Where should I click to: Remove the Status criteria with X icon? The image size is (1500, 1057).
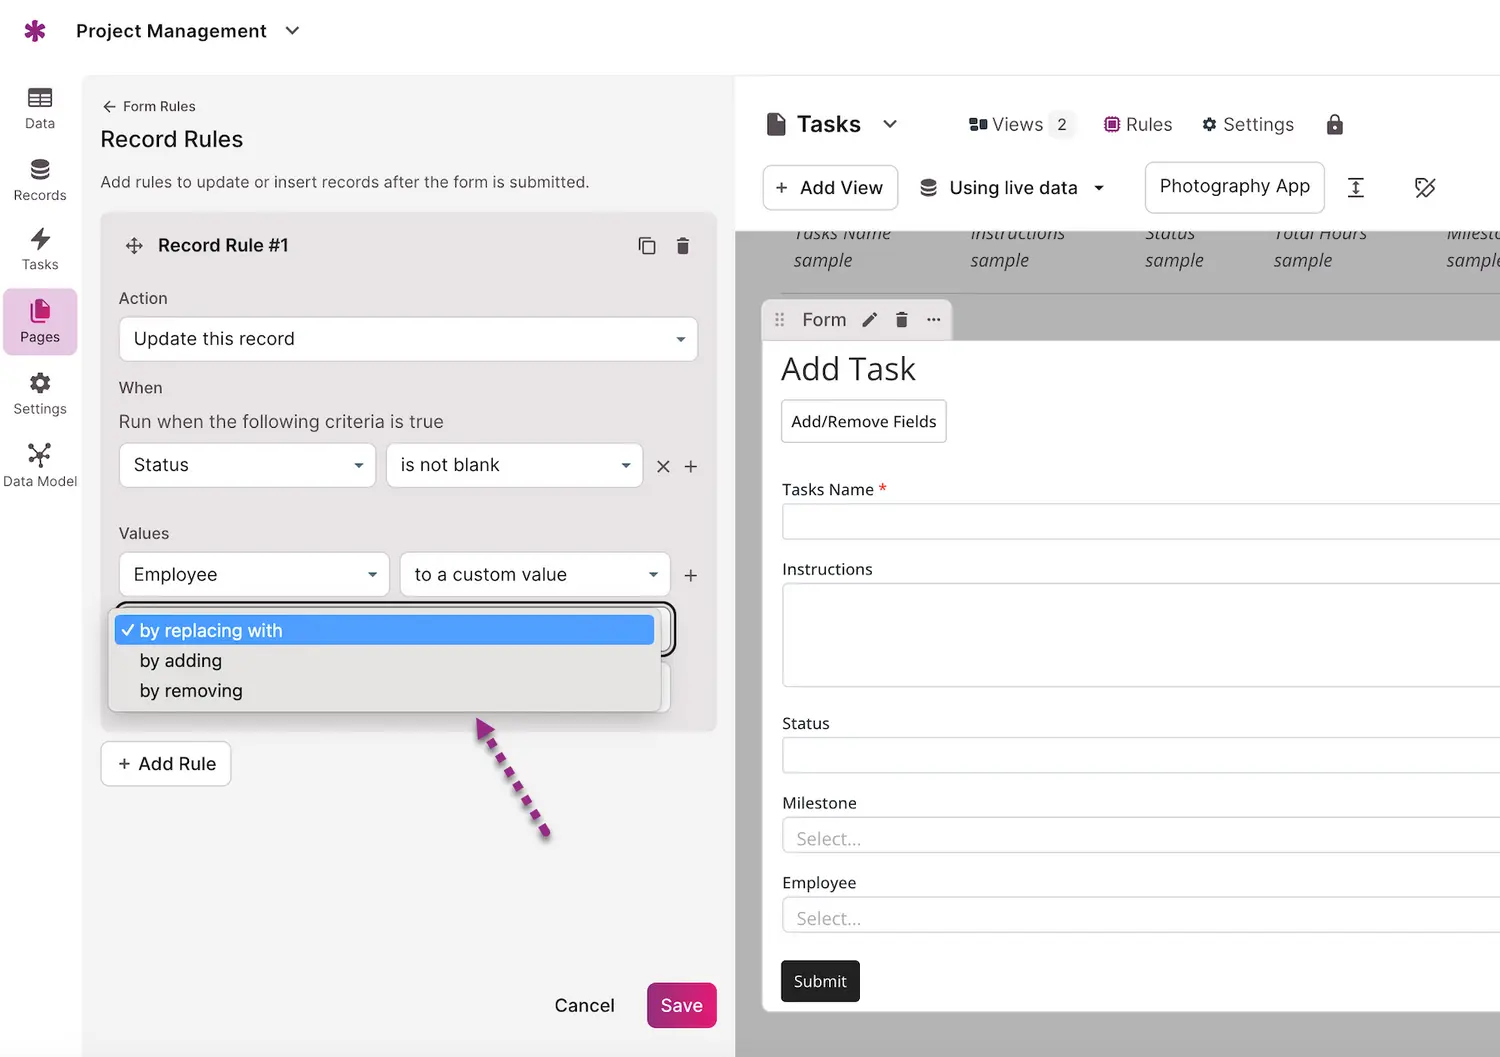pos(663,466)
